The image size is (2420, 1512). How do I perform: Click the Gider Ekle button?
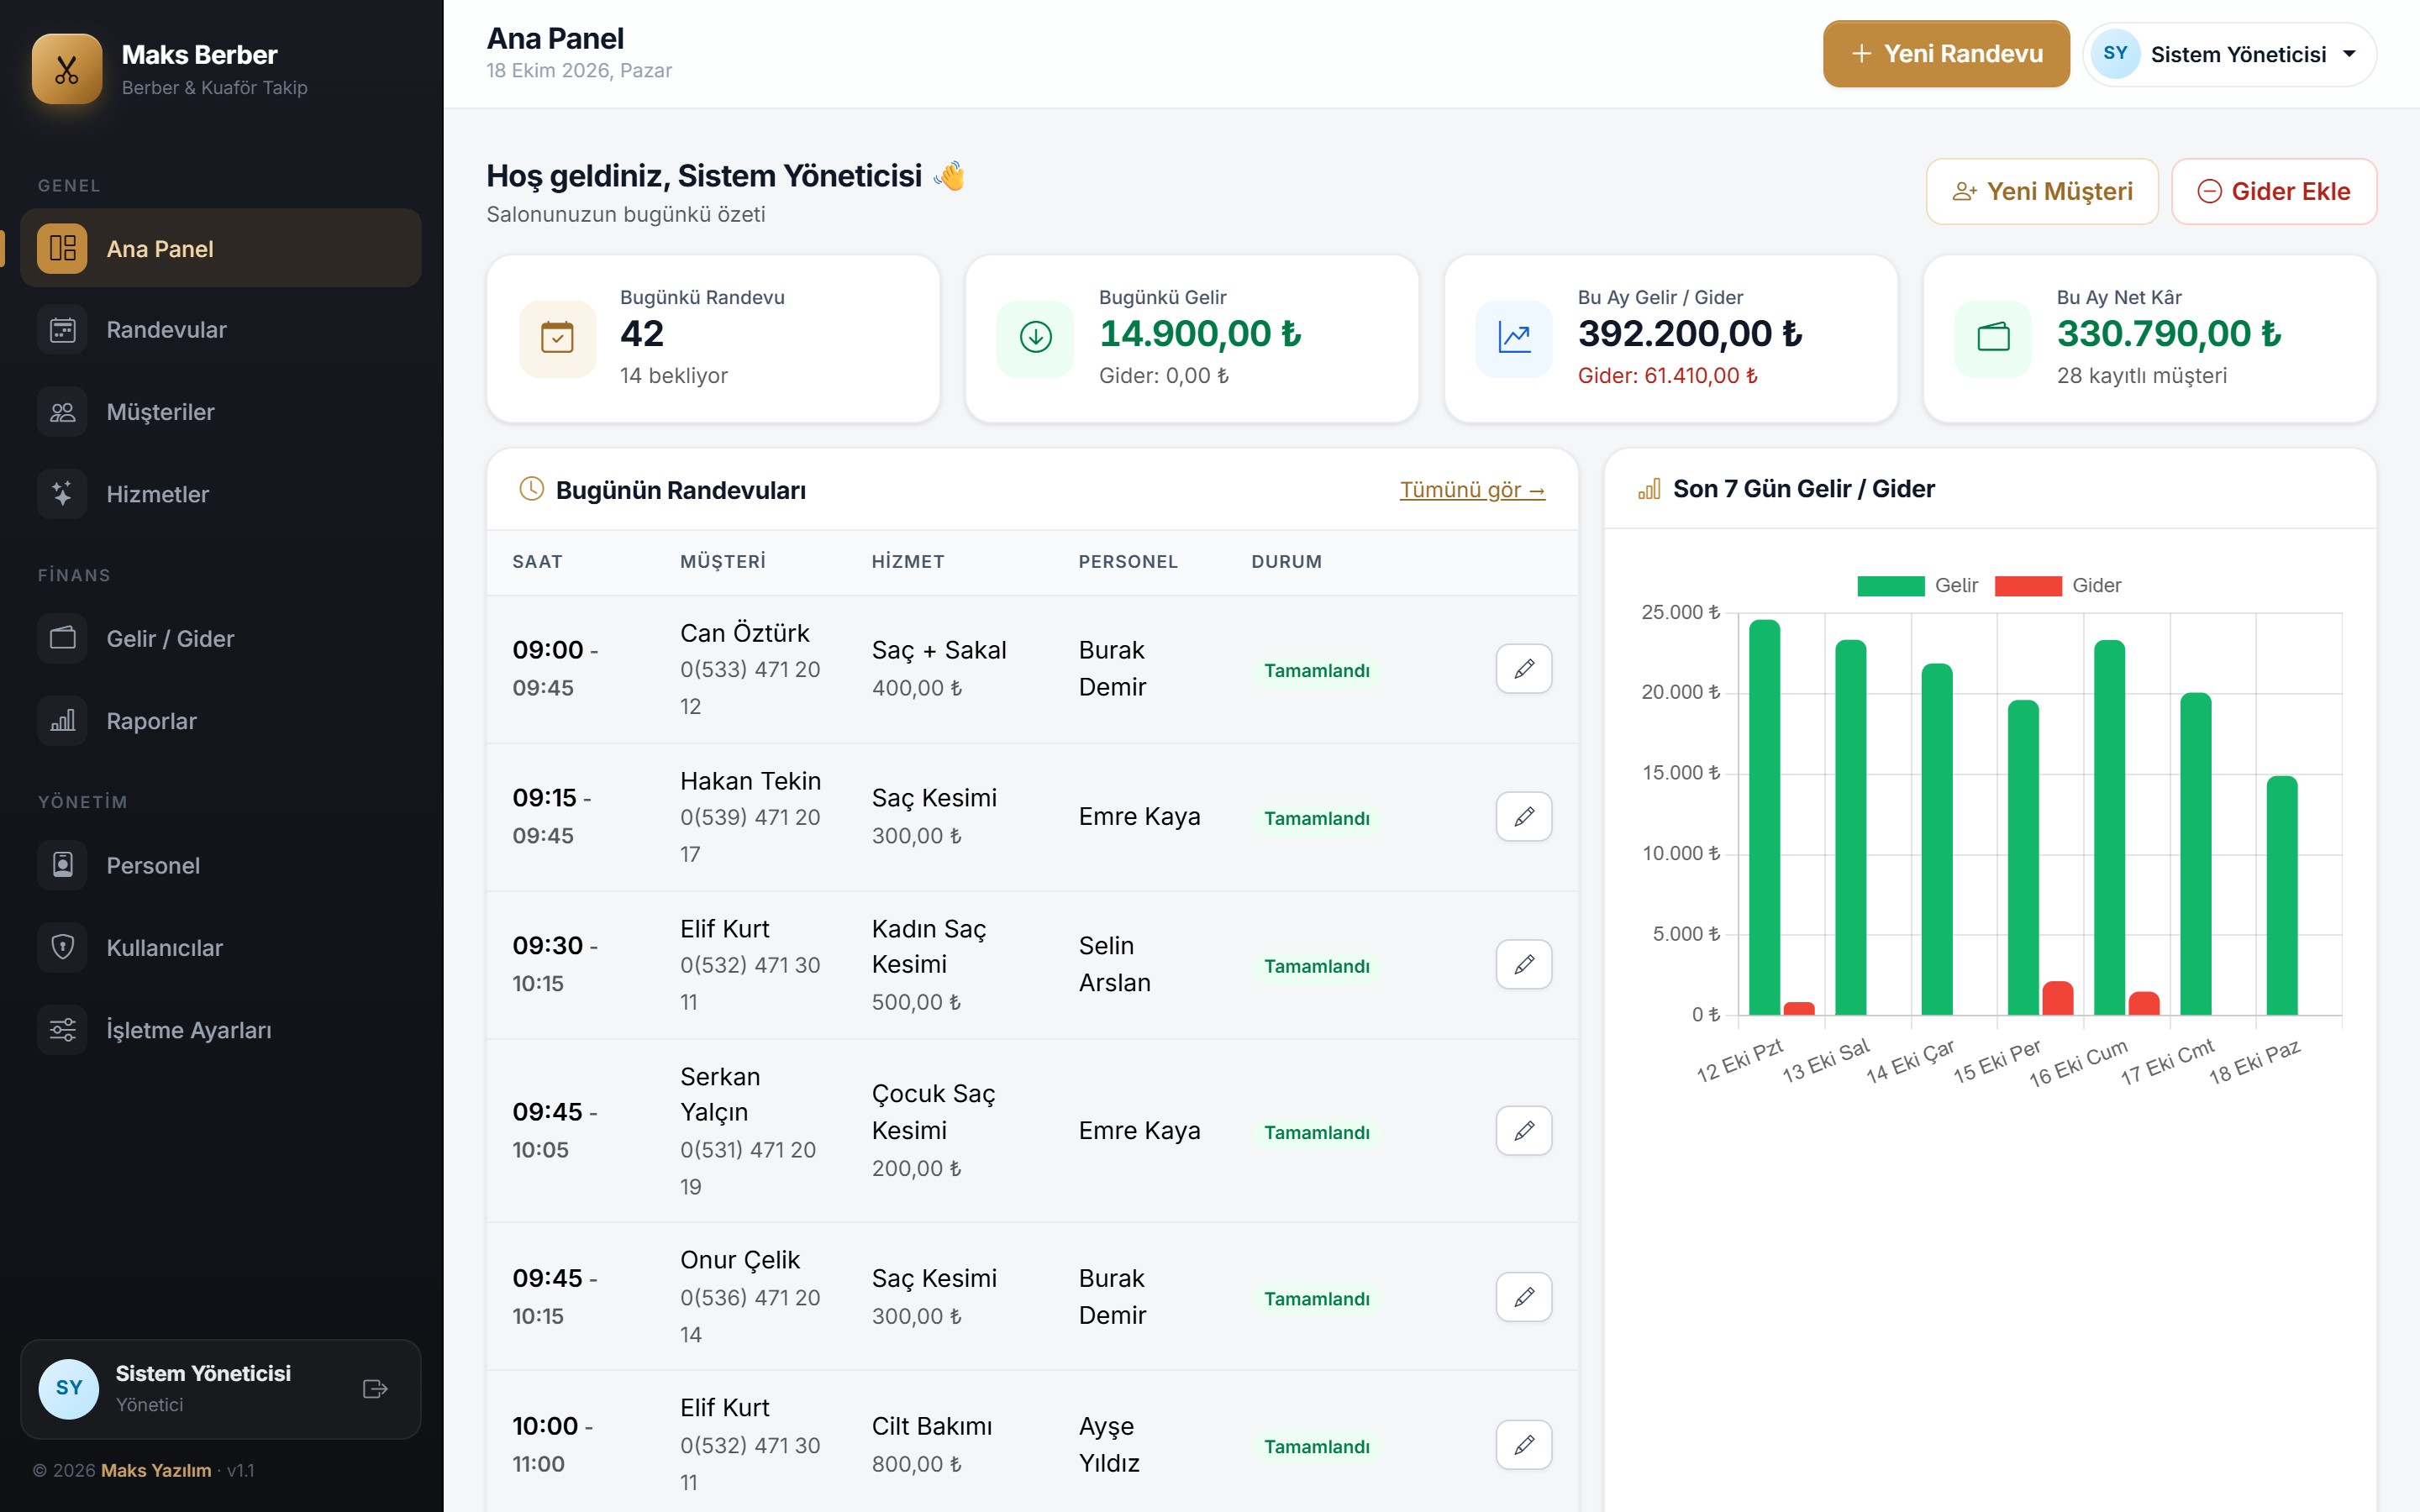2274,191
